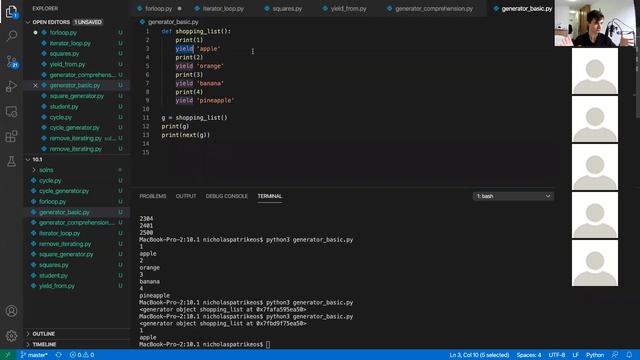The width and height of the screenshot is (640, 360).
Task: Open yield_from.py in 10.1 folder
Action: [57, 286]
